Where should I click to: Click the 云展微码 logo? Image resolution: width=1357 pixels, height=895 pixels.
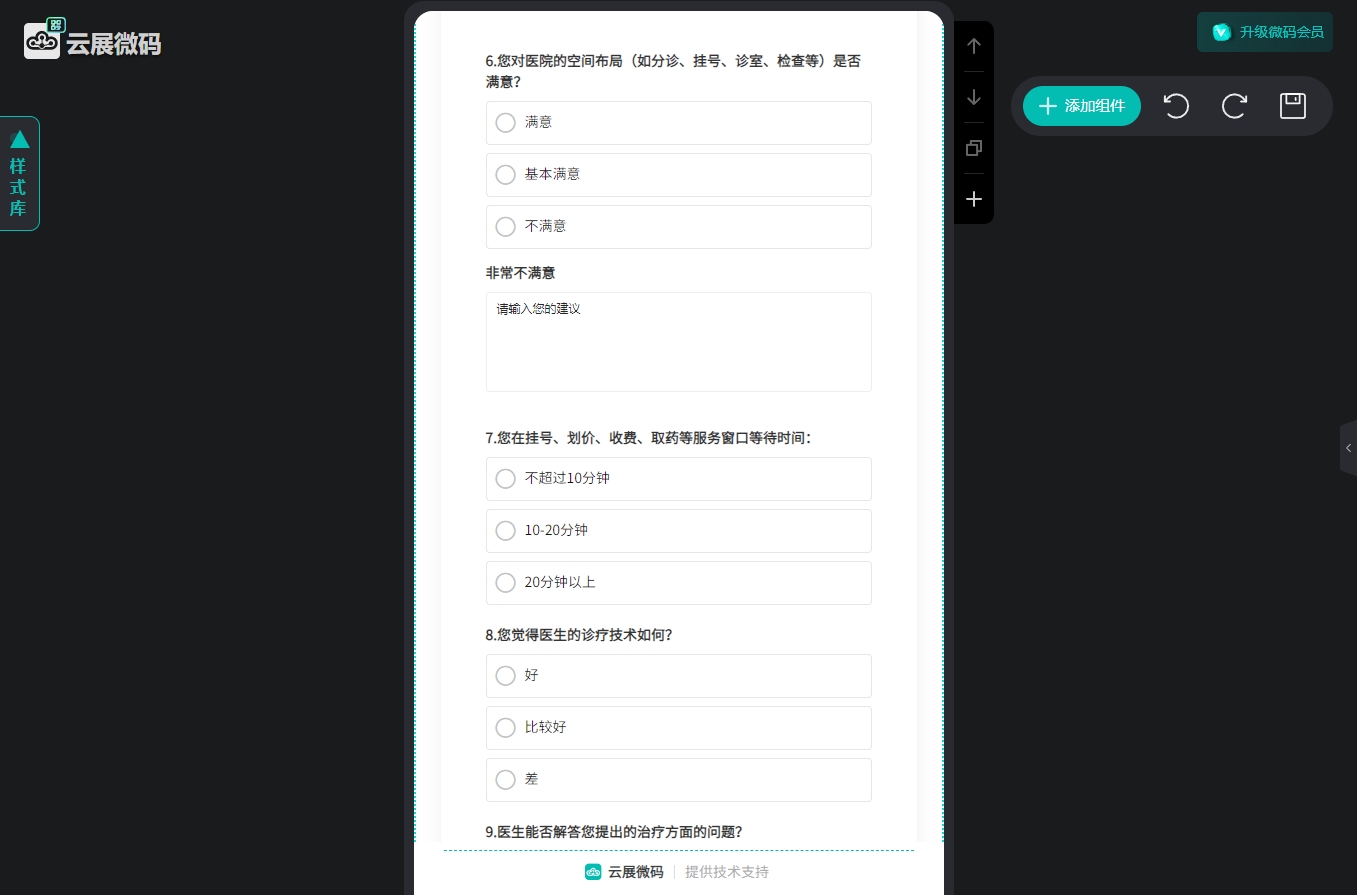click(92, 40)
